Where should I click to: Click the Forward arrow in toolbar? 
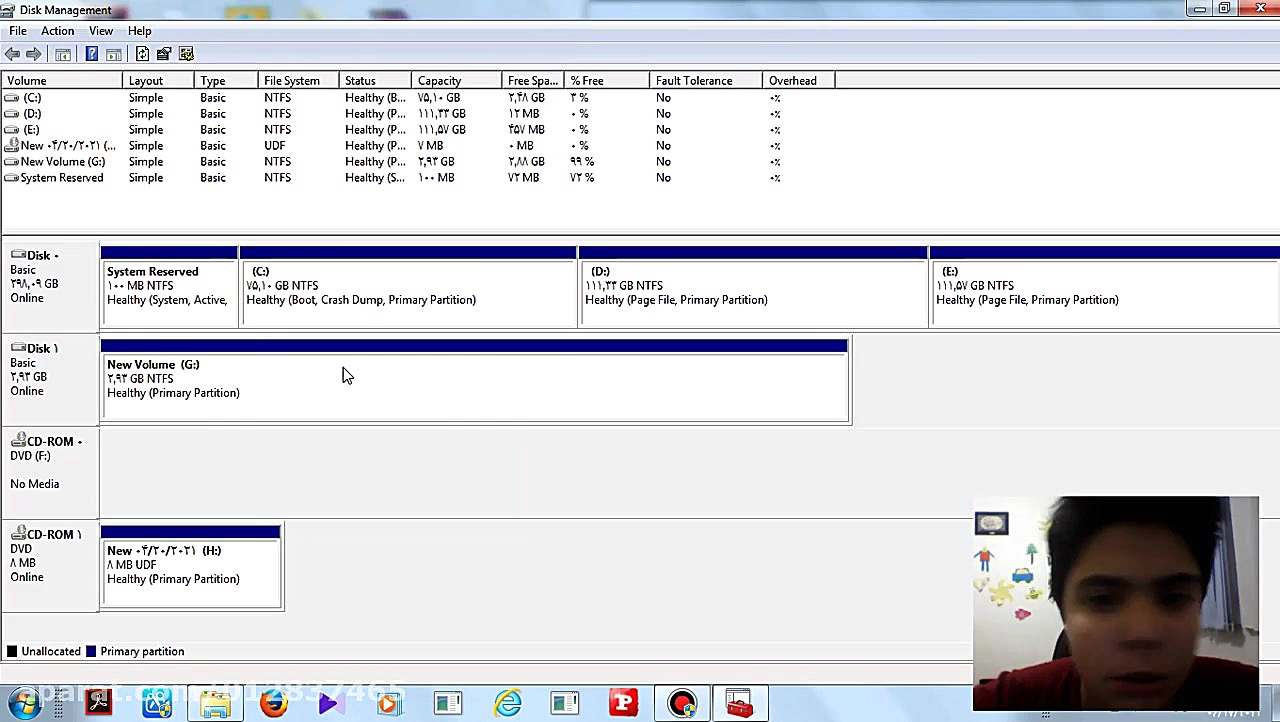[34, 54]
